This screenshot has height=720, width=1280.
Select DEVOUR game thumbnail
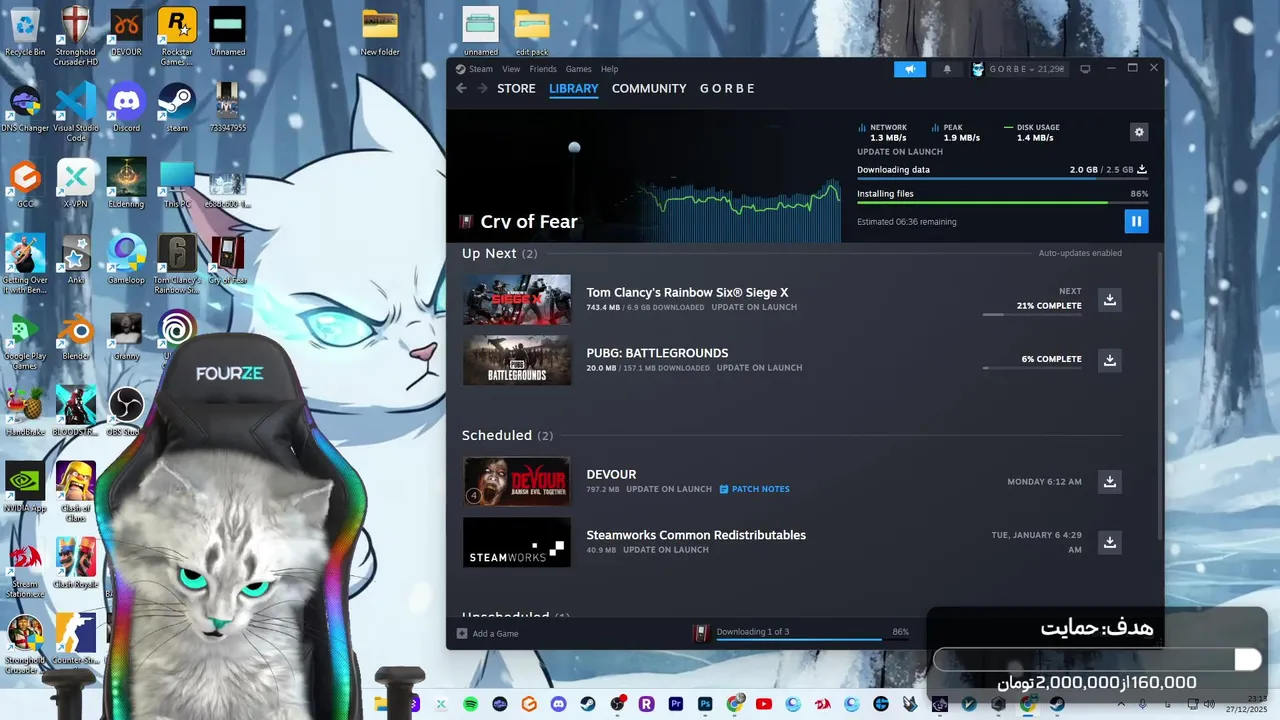pos(517,482)
